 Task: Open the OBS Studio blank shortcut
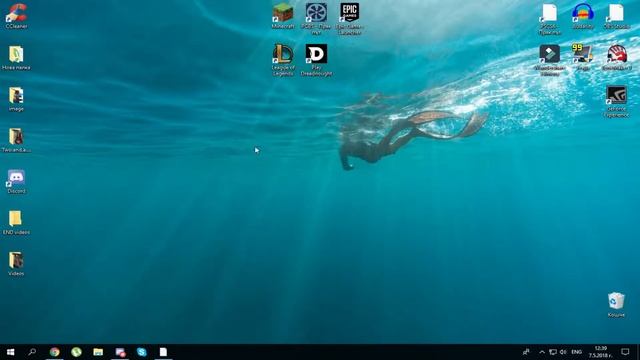click(616, 16)
